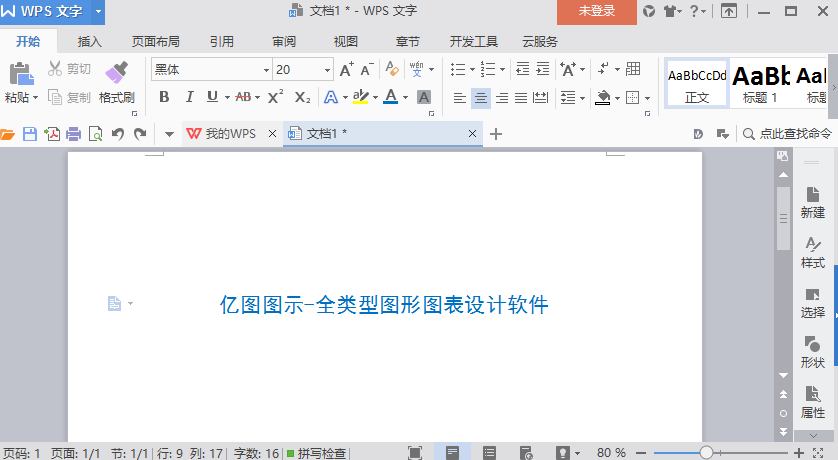Apply distributed alignment

click(x=541, y=98)
